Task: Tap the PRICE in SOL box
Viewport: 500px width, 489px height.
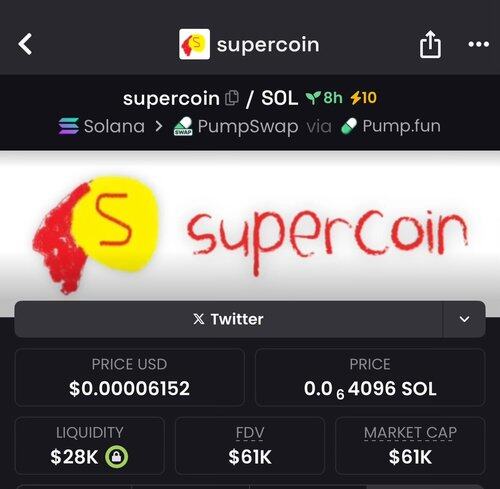Action: (370, 377)
